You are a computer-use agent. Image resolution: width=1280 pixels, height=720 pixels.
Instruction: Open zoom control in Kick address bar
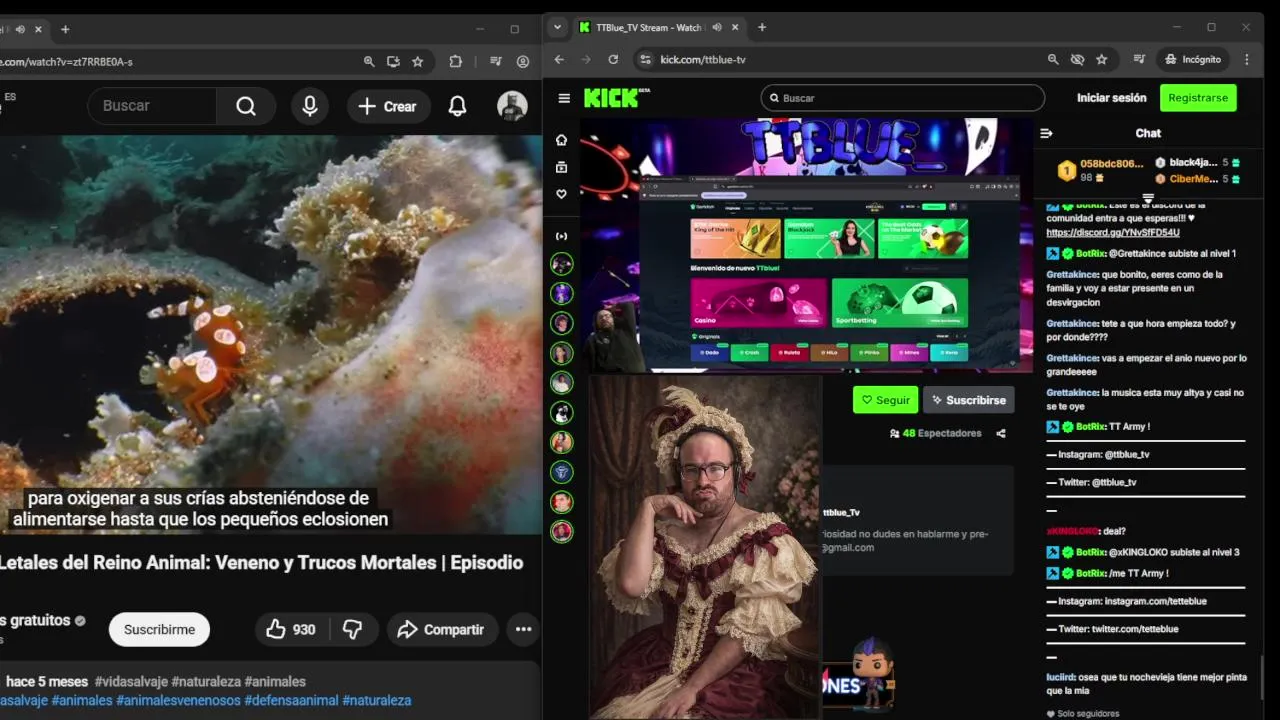1053,60
